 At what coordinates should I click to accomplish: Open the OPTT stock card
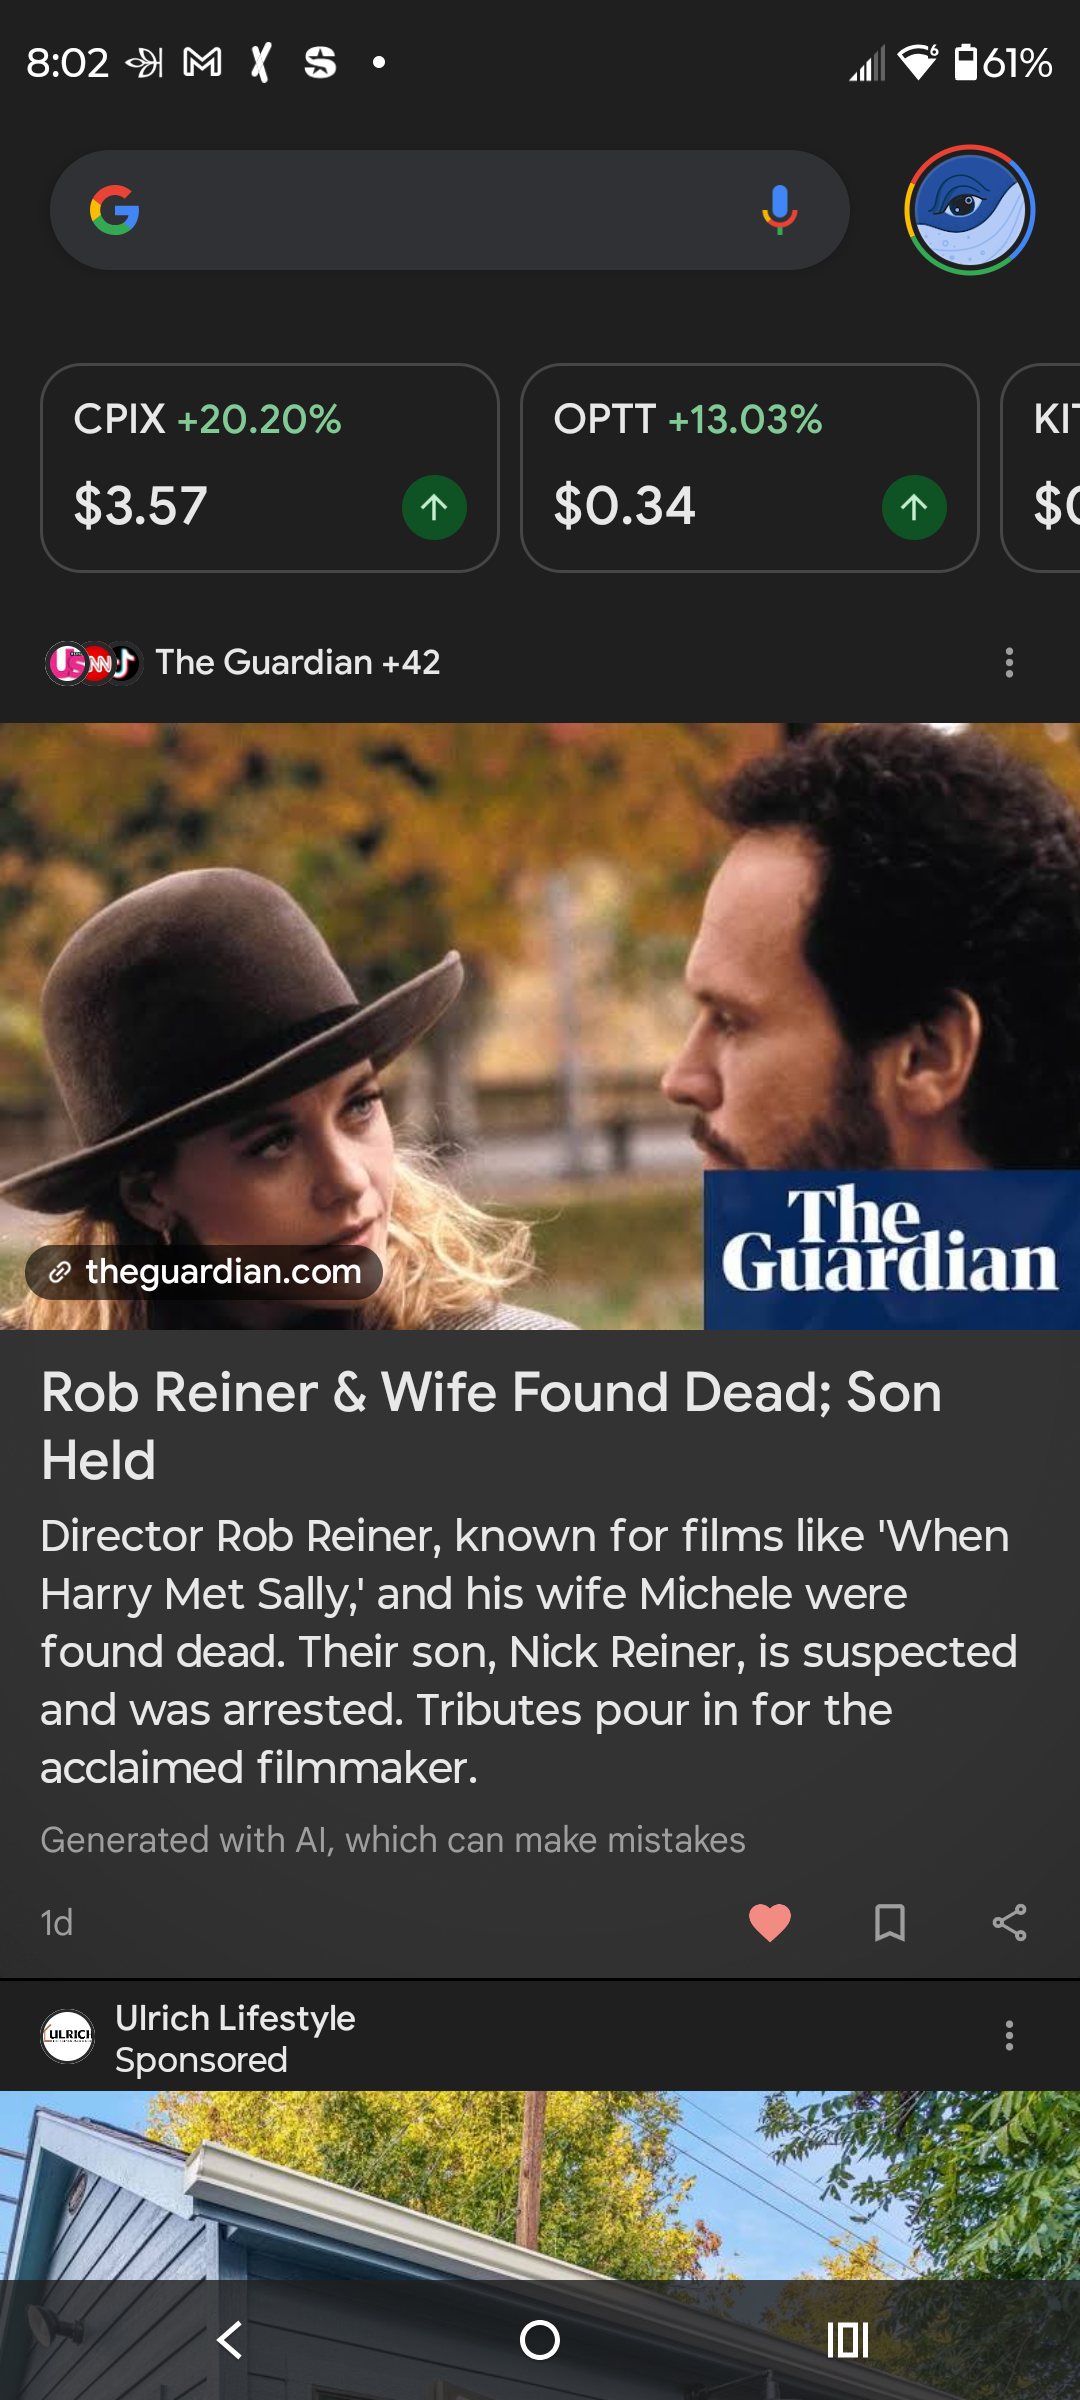[750, 468]
